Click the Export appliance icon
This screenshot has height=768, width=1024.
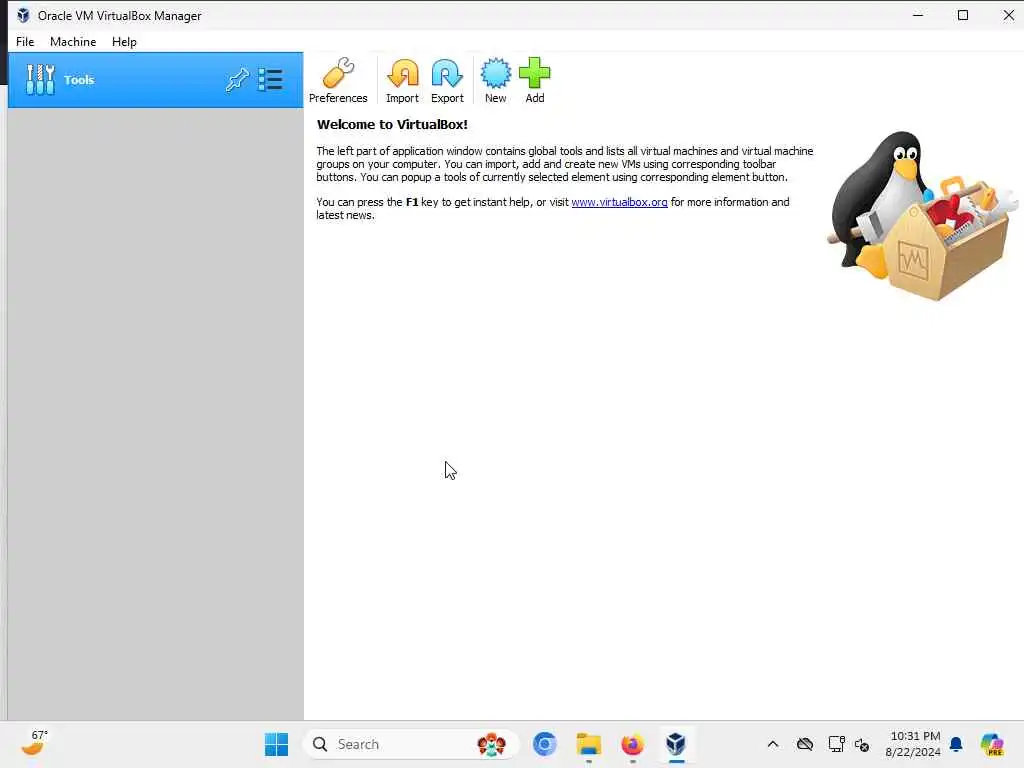pyautogui.click(x=447, y=80)
